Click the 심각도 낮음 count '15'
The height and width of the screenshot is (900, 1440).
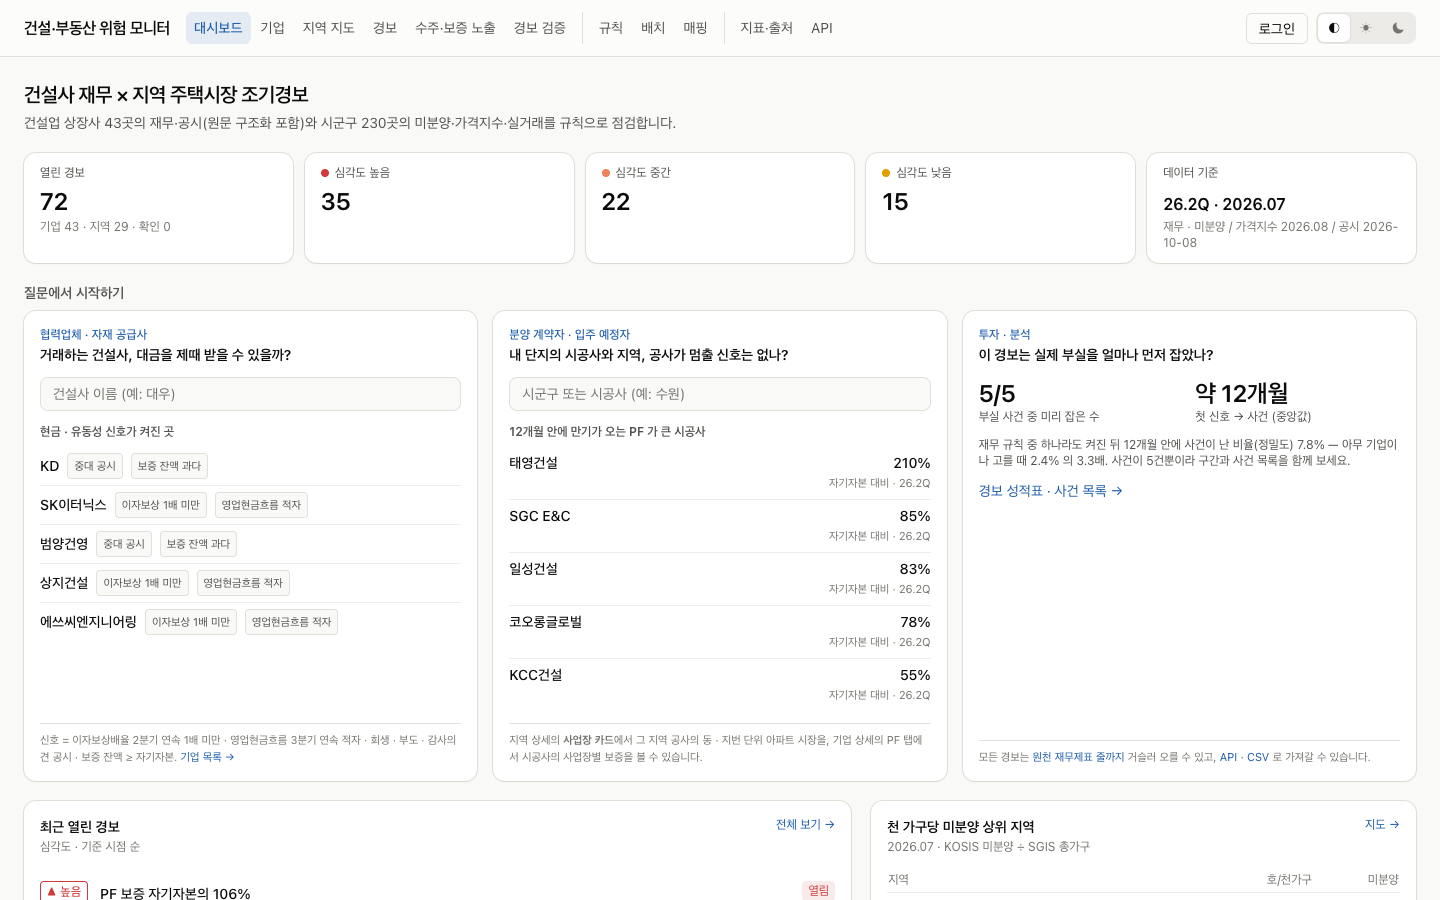(895, 202)
